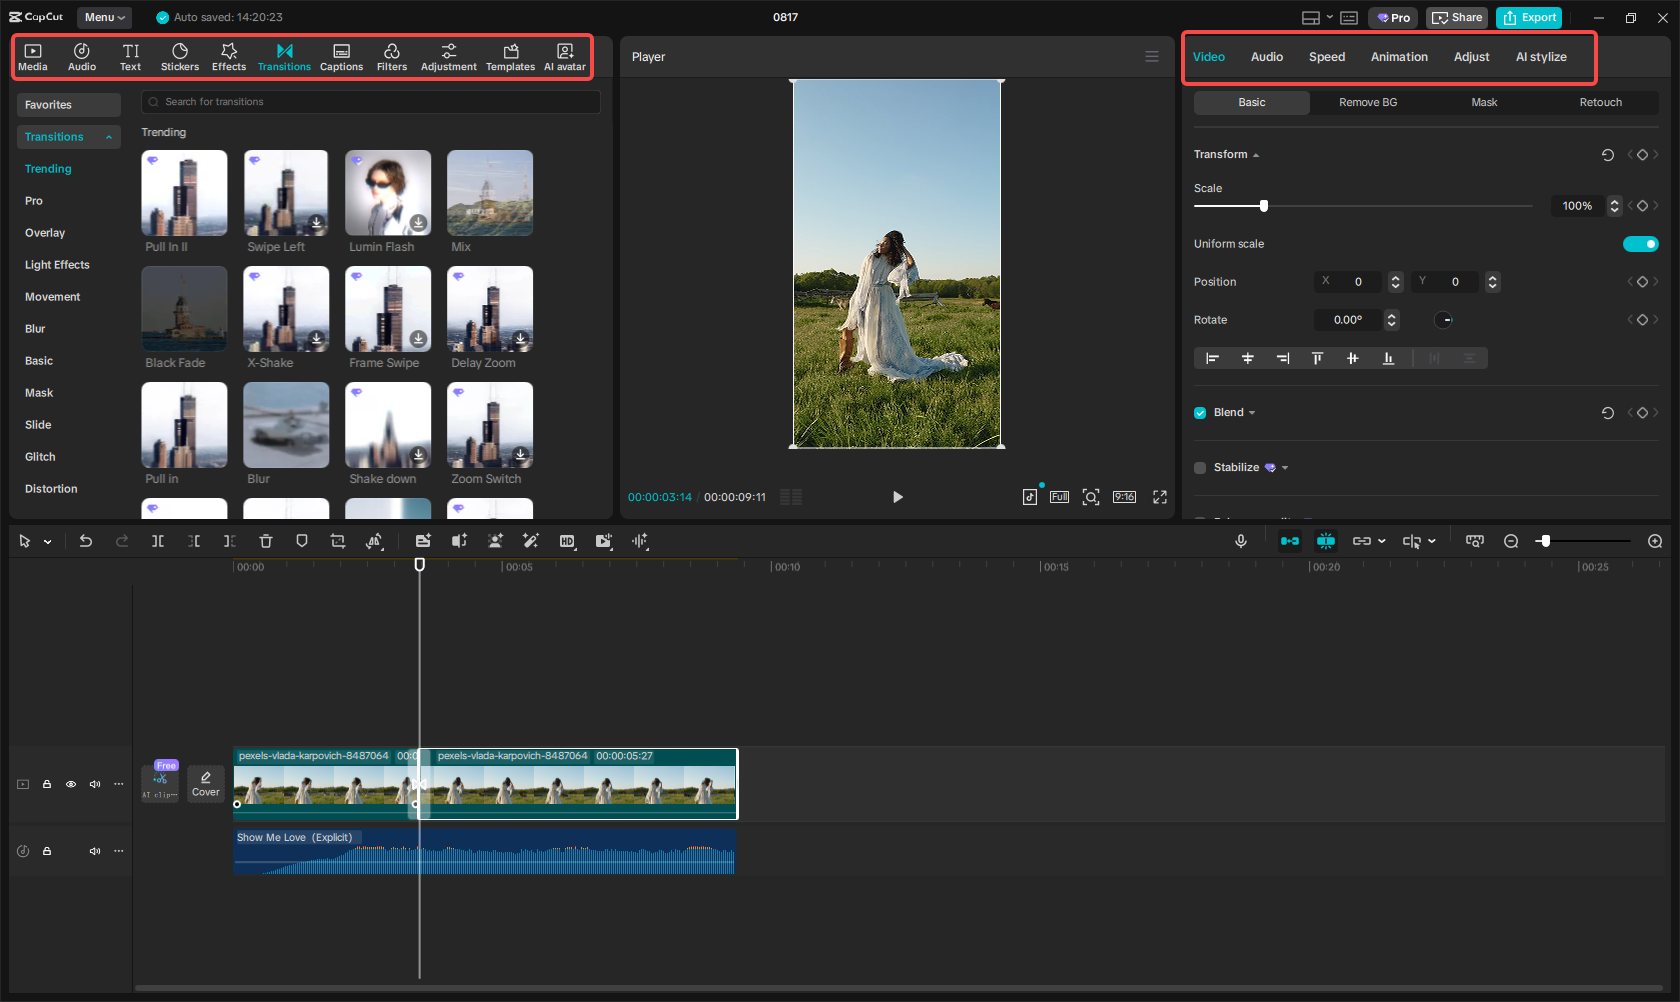
Task: Switch to the Remove BG tab
Action: (1367, 102)
